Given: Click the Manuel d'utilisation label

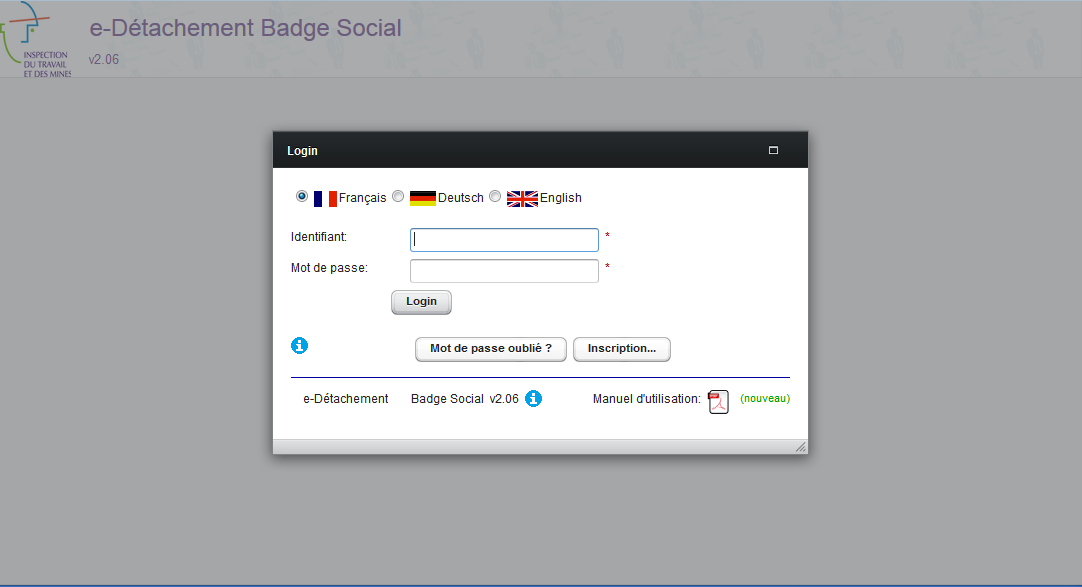Looking at the screenshot, I should click(647, 399).
